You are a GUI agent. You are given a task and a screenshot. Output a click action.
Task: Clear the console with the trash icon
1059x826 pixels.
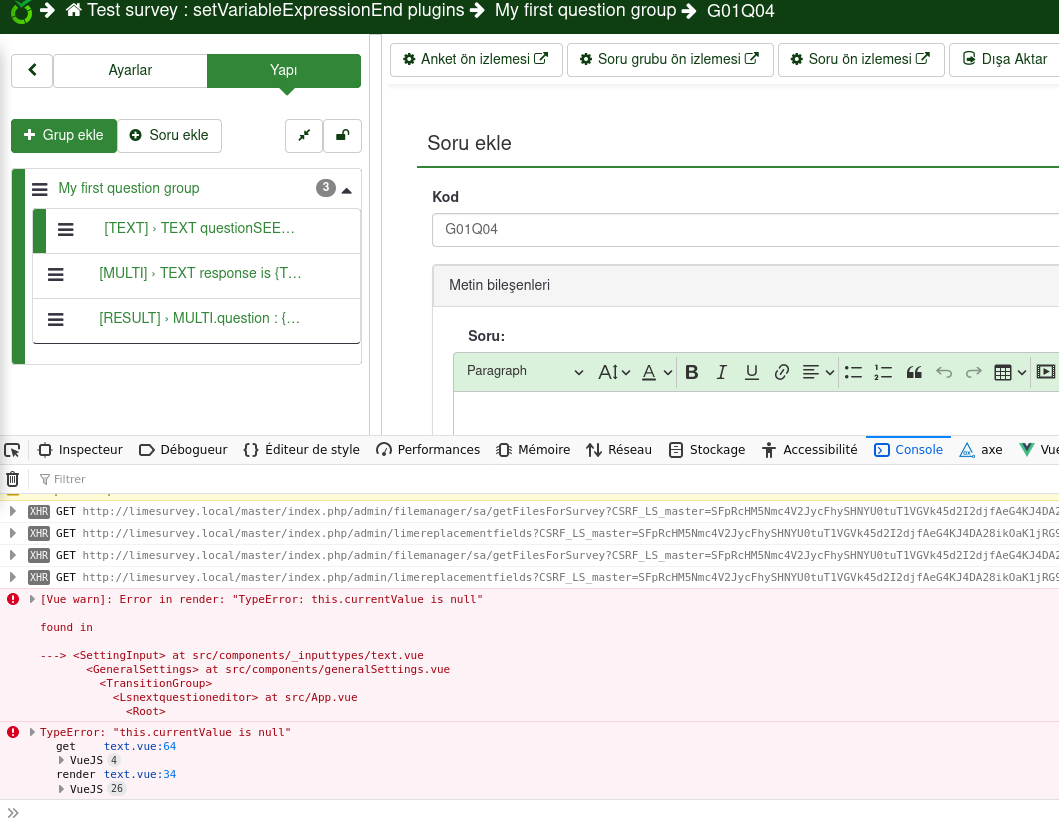[13, 479]
